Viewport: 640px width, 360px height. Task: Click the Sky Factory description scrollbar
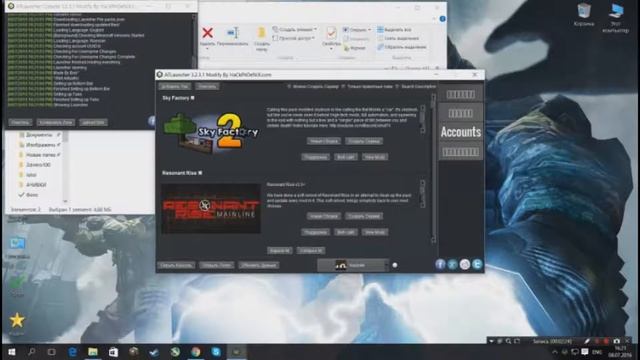(x=422, y=119)
